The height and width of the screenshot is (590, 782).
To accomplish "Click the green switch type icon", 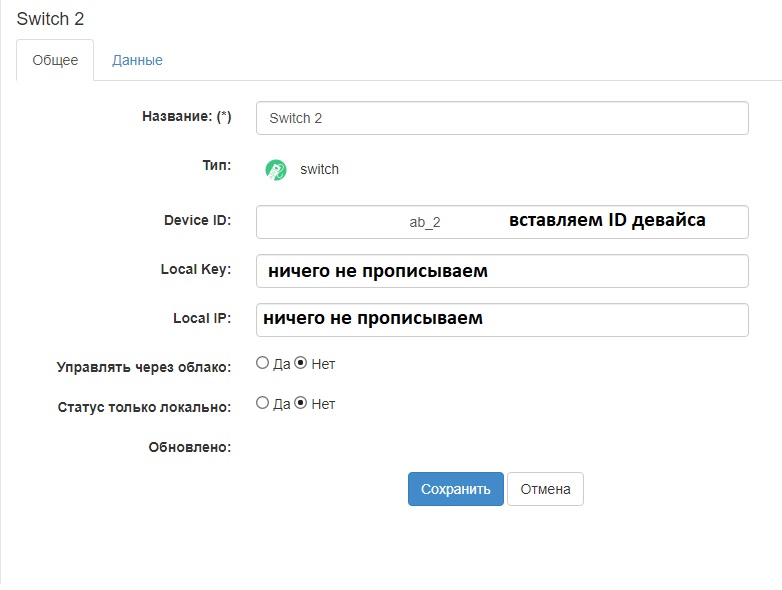I will click(x=276, y=170).
